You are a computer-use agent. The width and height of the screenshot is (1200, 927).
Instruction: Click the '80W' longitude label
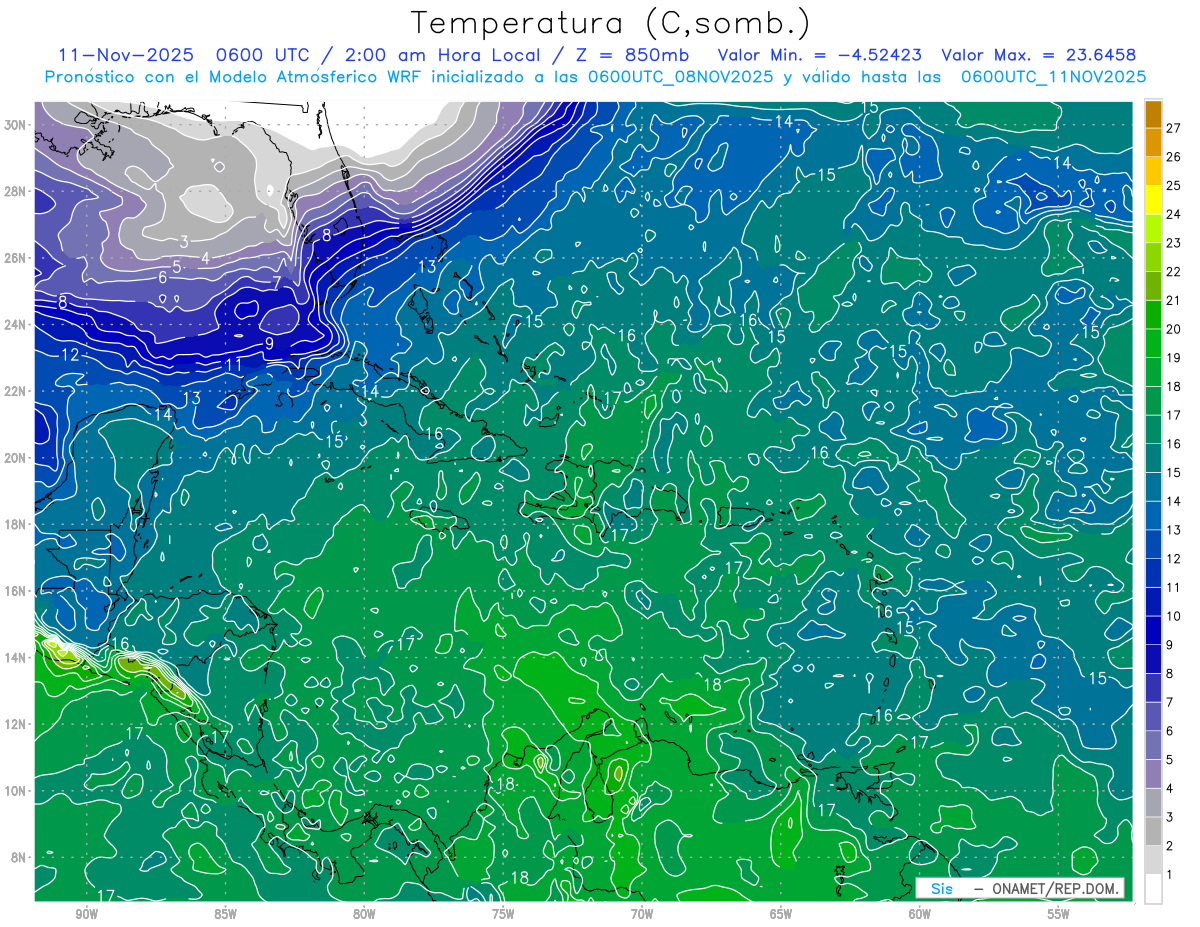click(364, 913)
